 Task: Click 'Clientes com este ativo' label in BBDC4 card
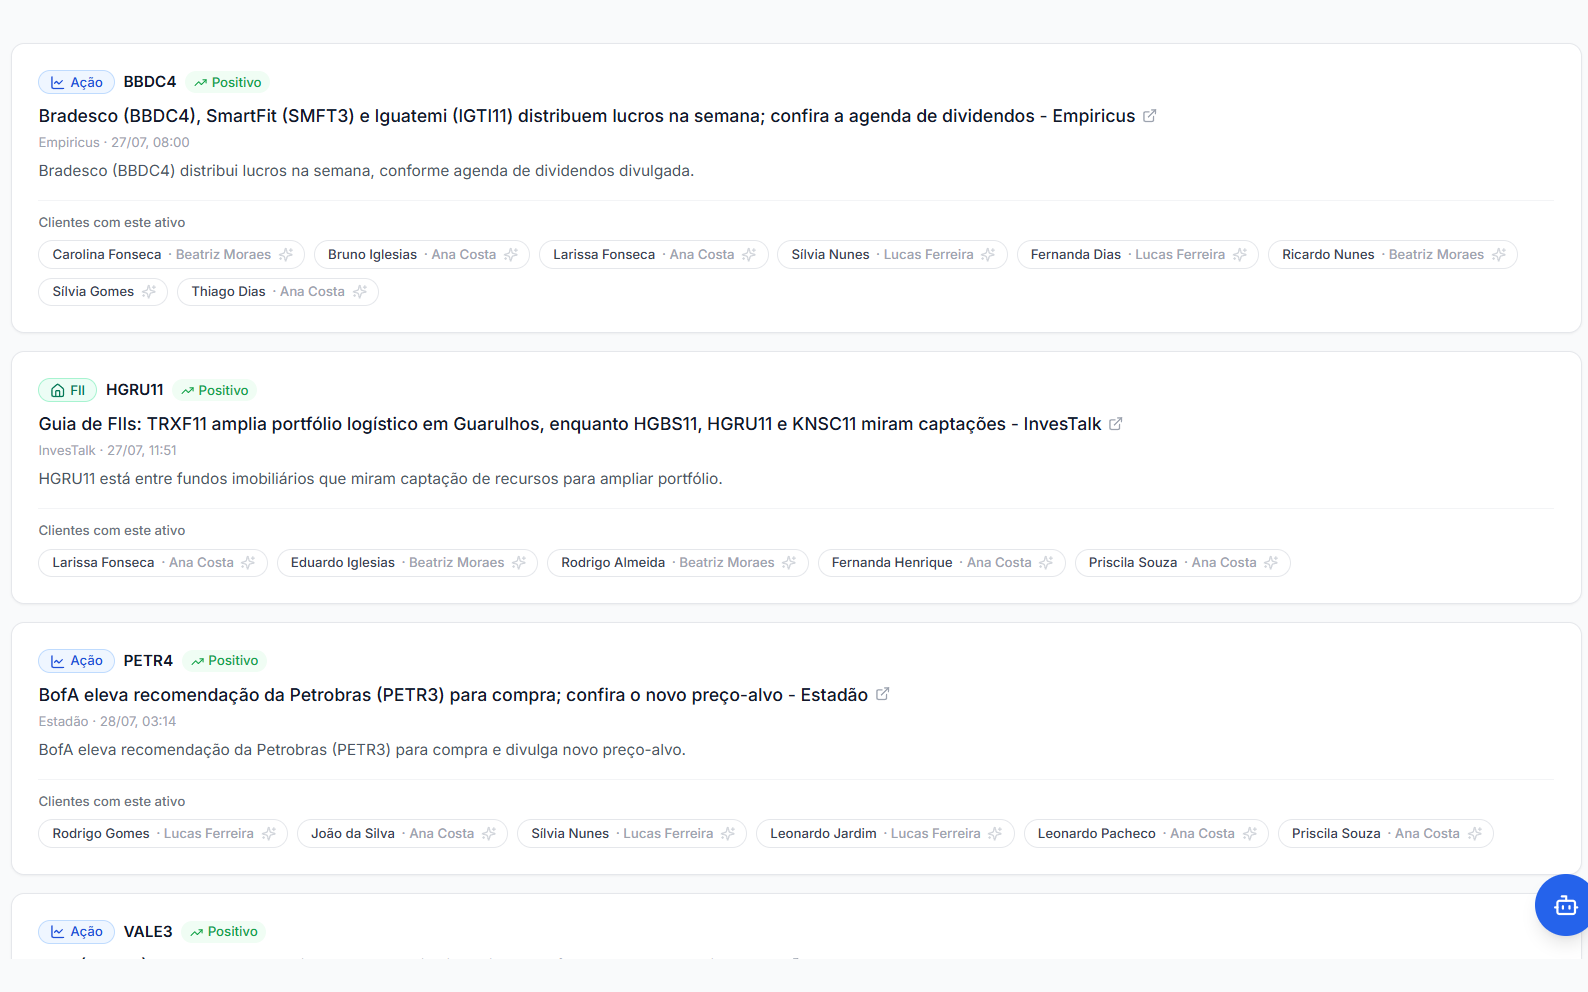pos(112,223)
